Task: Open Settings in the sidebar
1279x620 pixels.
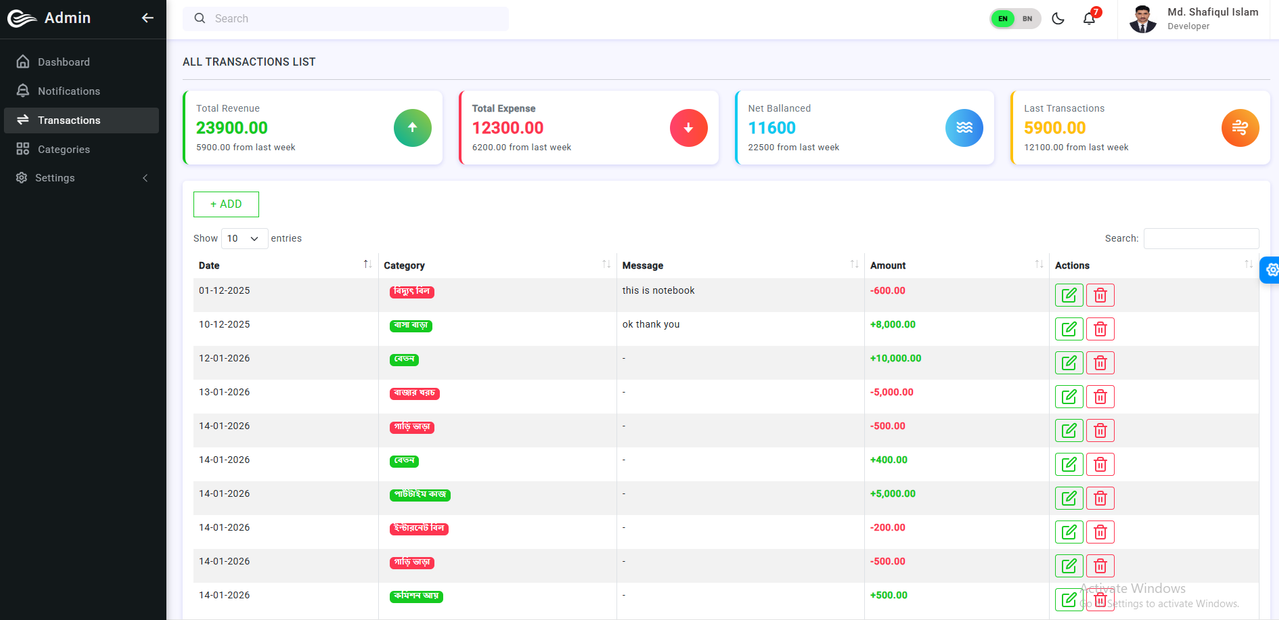Action: (81, 178)
